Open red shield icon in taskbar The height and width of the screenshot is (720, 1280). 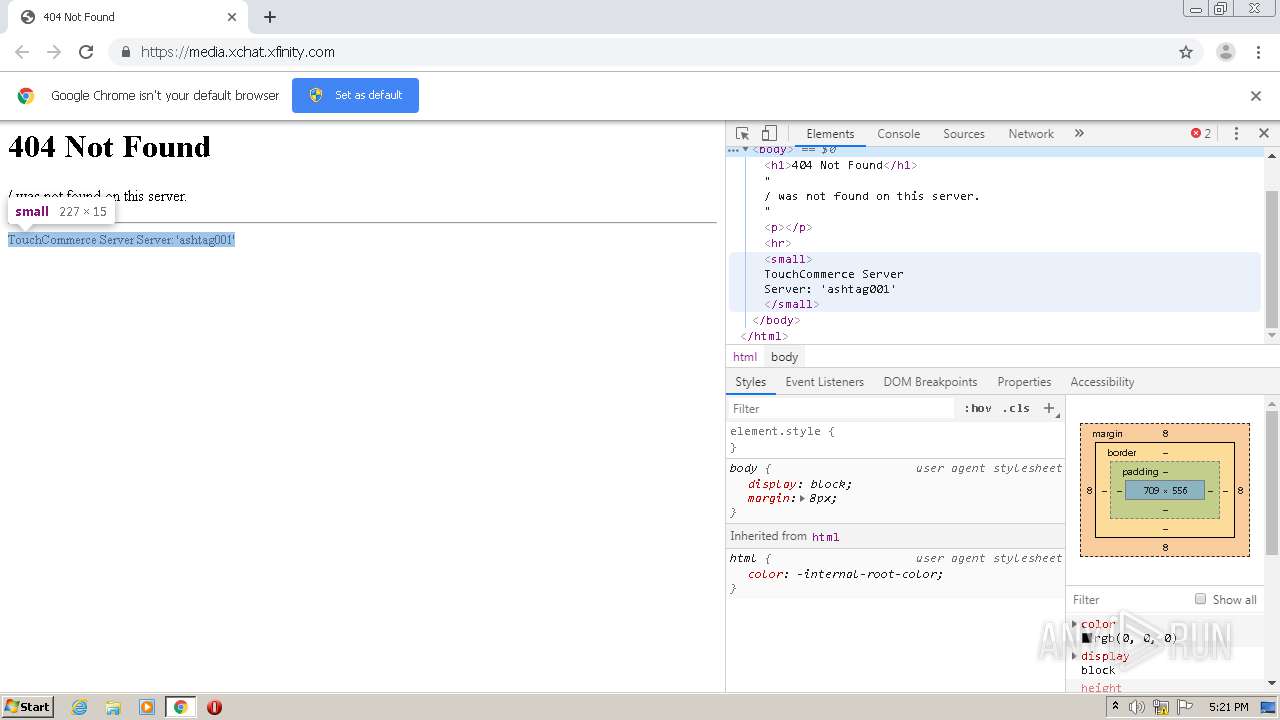pos(214,707)
